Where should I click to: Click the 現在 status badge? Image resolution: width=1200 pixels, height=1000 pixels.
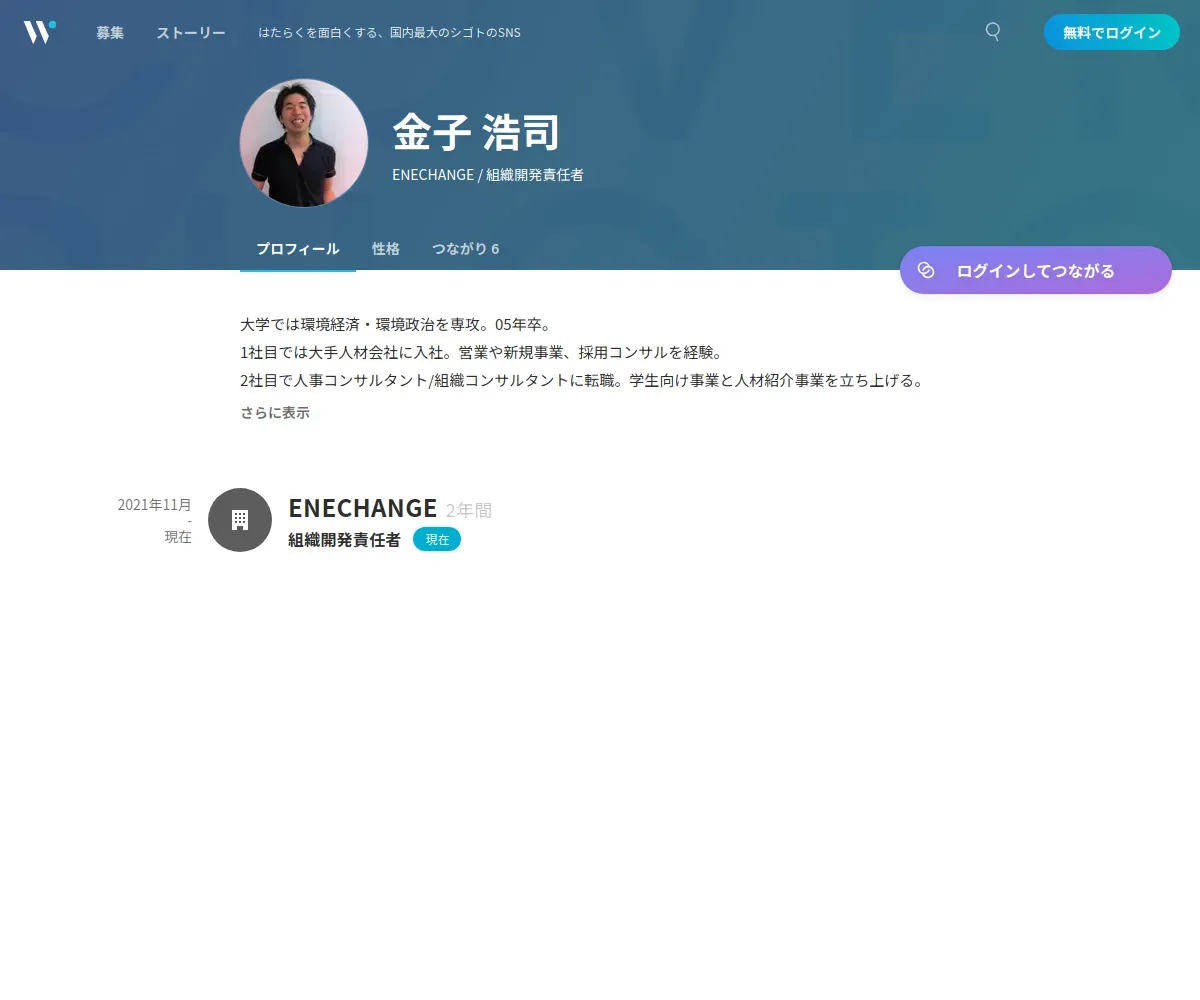click(437, 539)
